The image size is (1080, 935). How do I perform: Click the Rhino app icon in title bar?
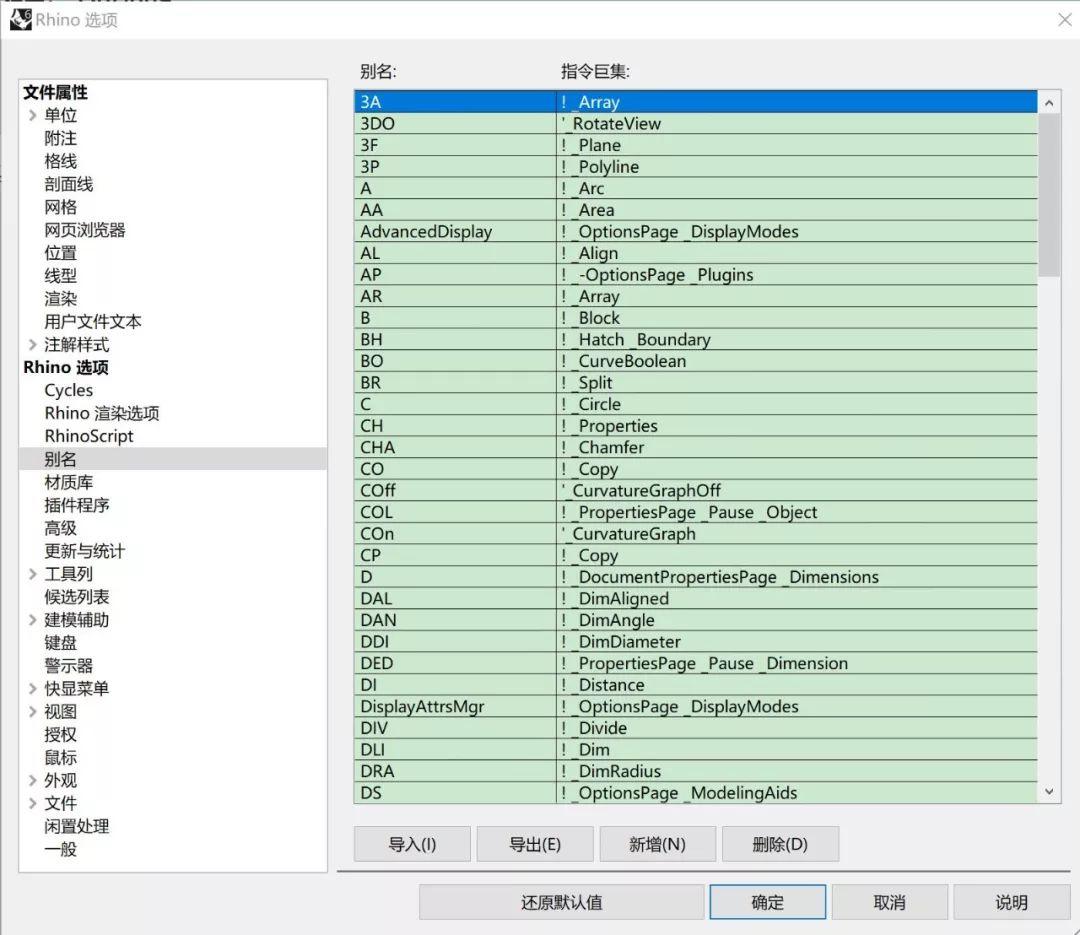tap(21, 19)
